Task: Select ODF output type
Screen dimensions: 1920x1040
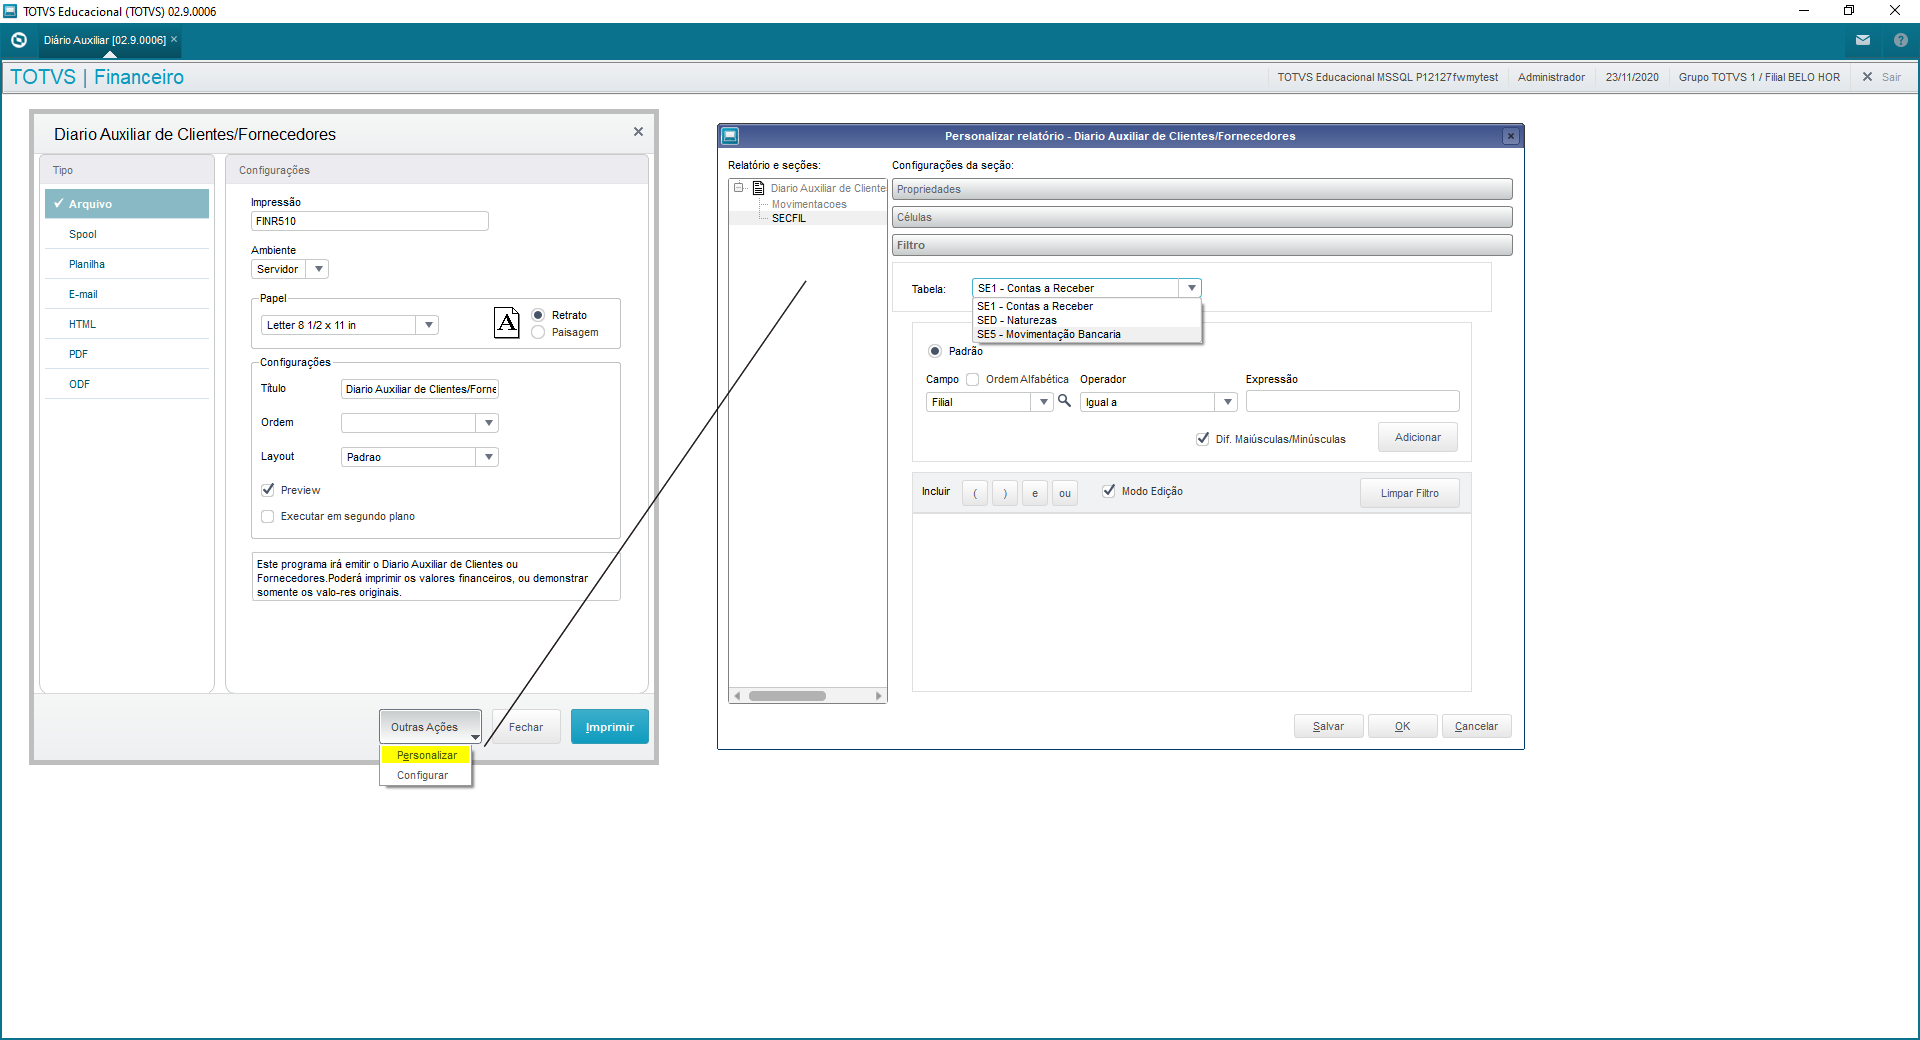Action: click(x=127, y=384)
